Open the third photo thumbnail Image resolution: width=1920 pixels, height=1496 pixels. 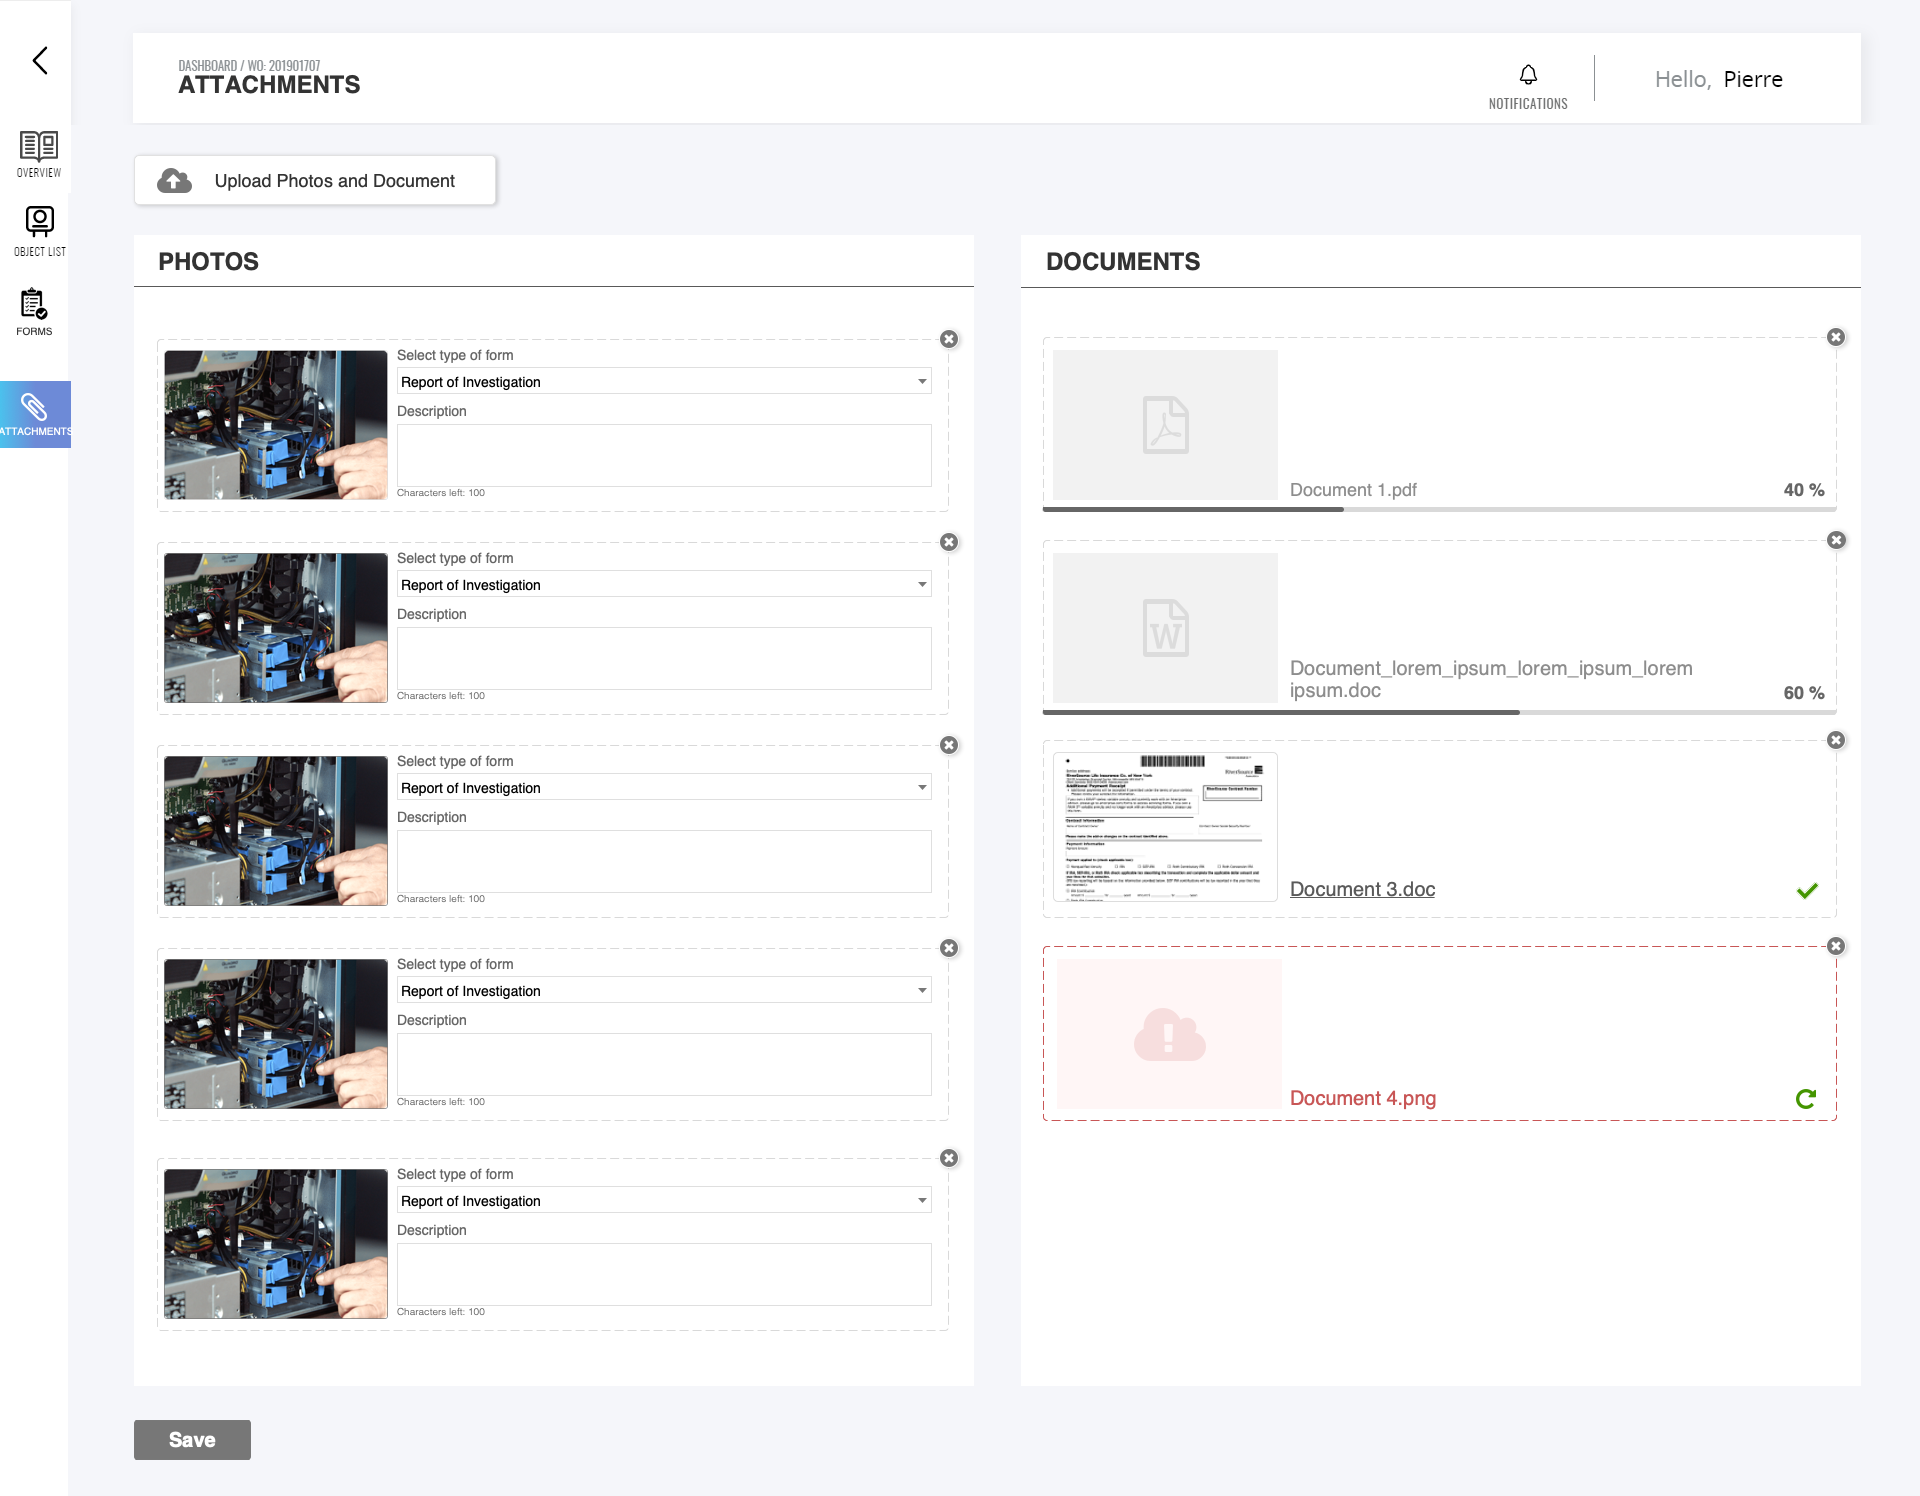(x=276, y=831)
